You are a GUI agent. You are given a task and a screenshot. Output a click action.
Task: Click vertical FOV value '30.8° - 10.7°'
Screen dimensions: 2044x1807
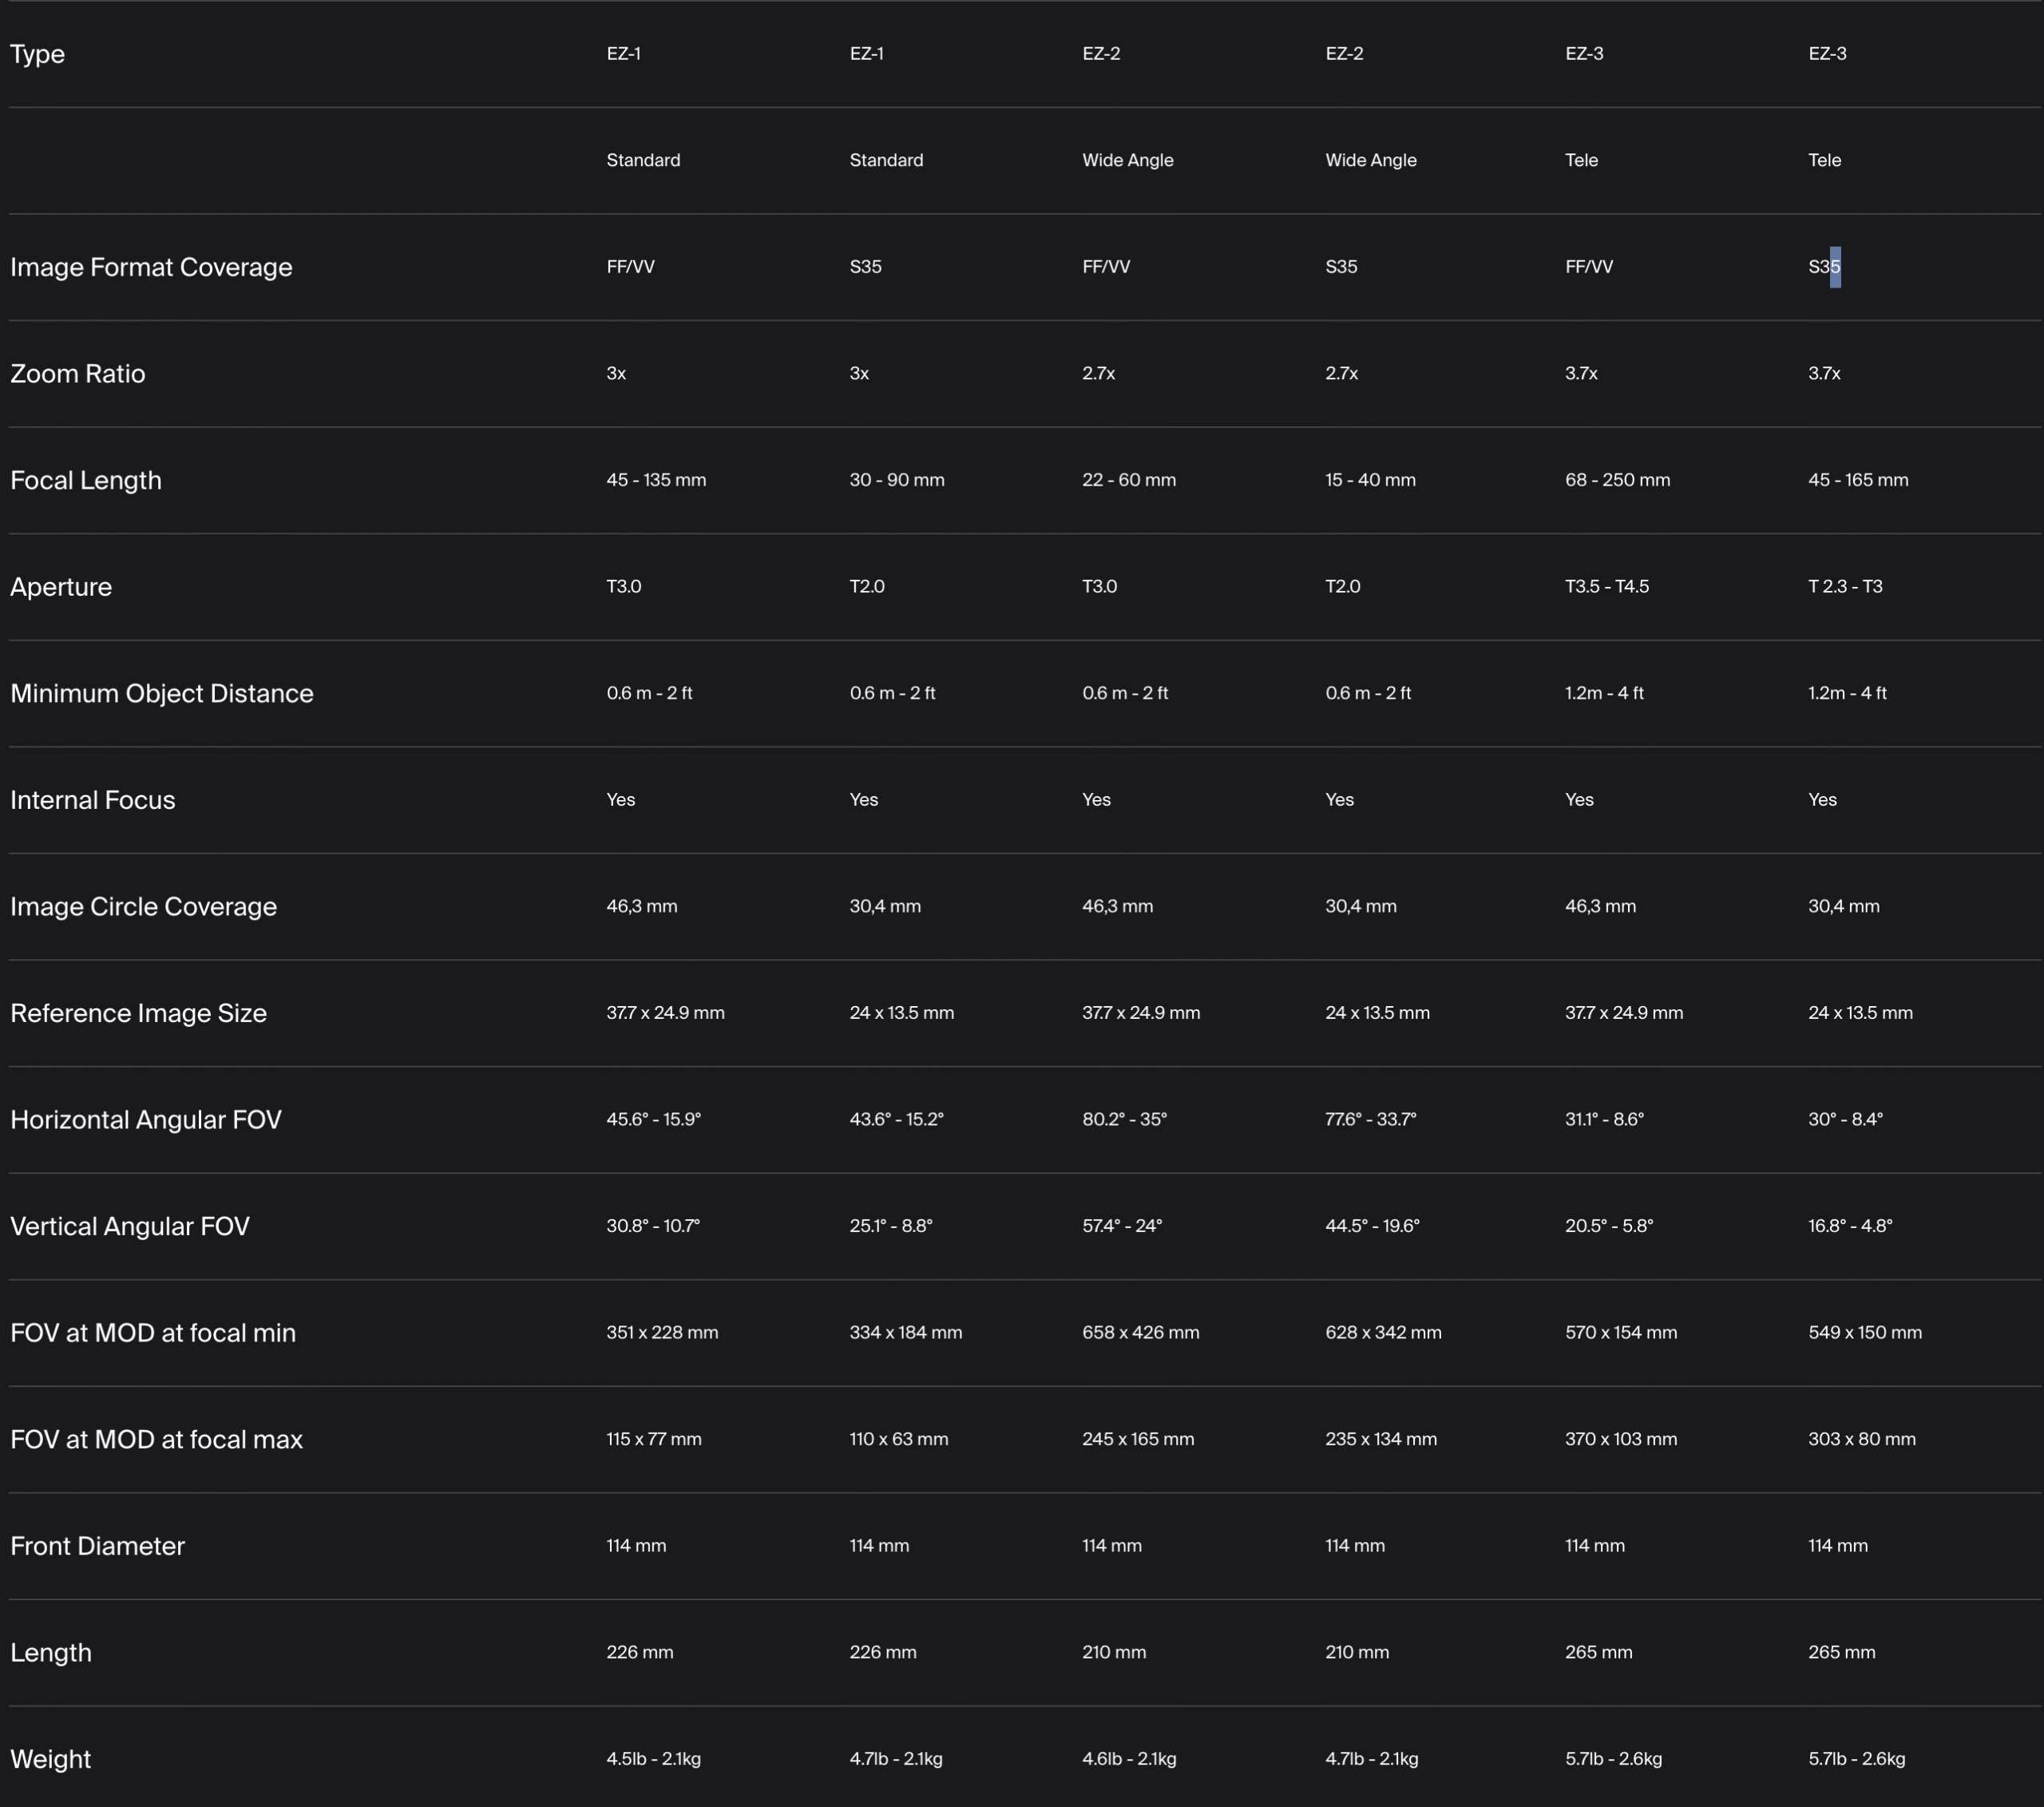click(x=653, y=1226)
